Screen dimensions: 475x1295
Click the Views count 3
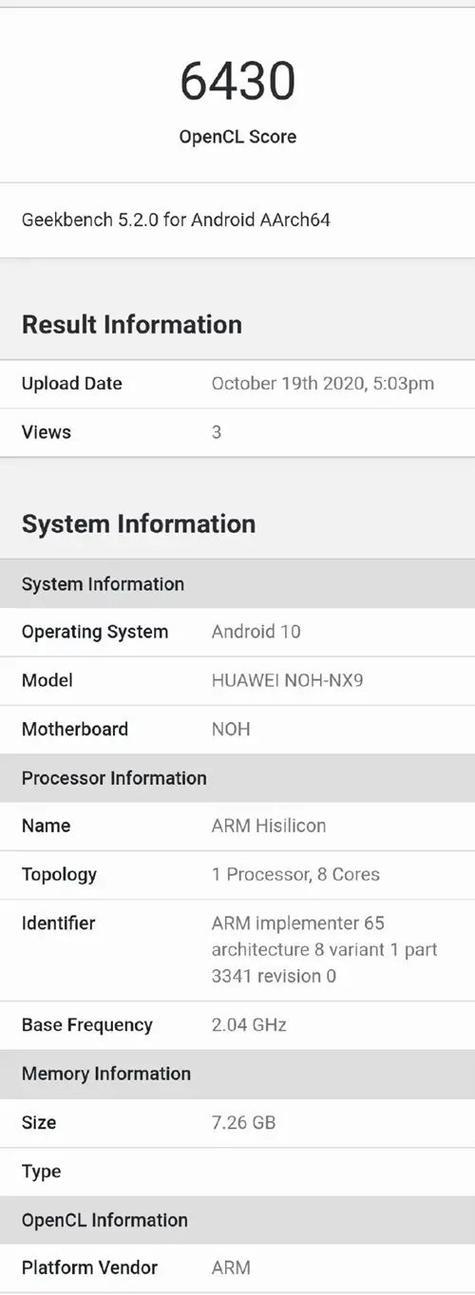(217, 432)
